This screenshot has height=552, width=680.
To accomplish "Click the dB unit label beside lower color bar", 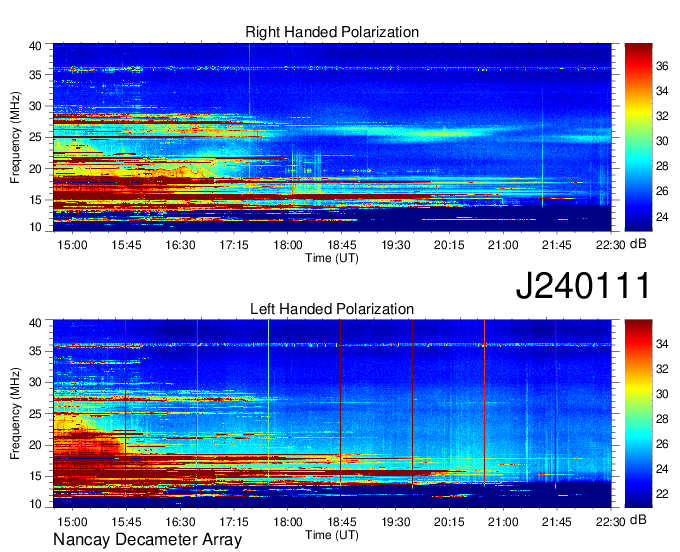I will (x=638, y=520).
